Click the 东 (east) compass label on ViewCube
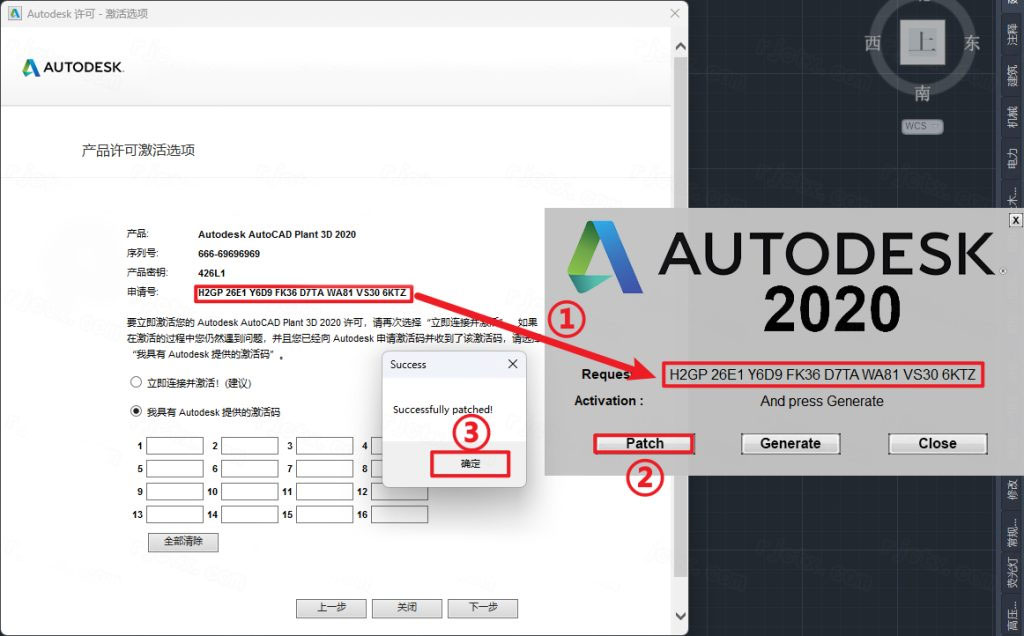 point(972,43)
